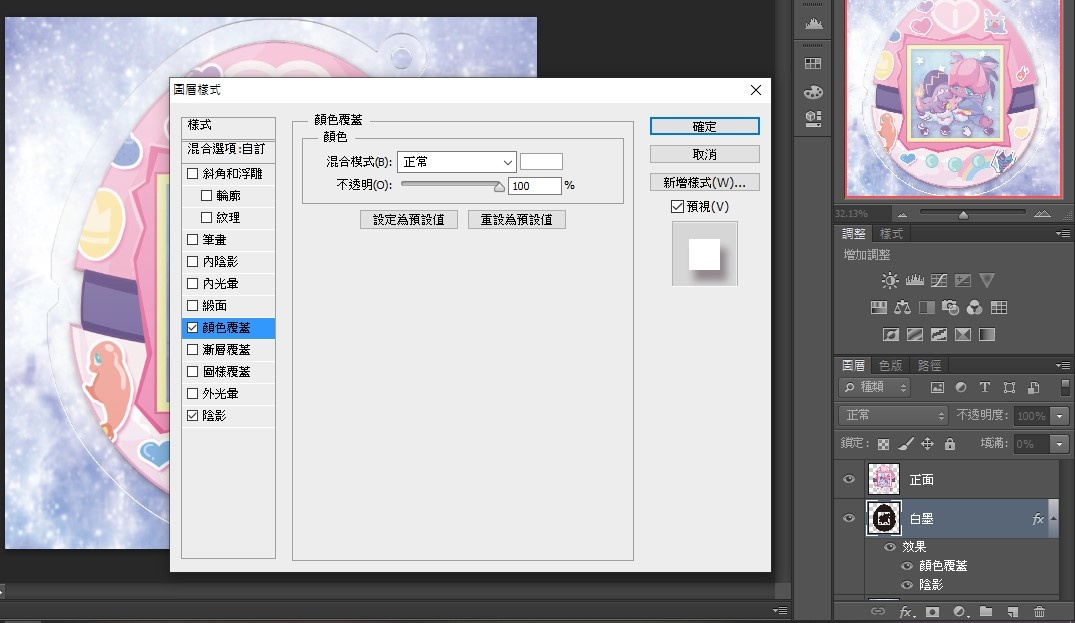Add a Brightness/Contrast adjustment
Screen dimensions: 1075x623
pos(890,280)
